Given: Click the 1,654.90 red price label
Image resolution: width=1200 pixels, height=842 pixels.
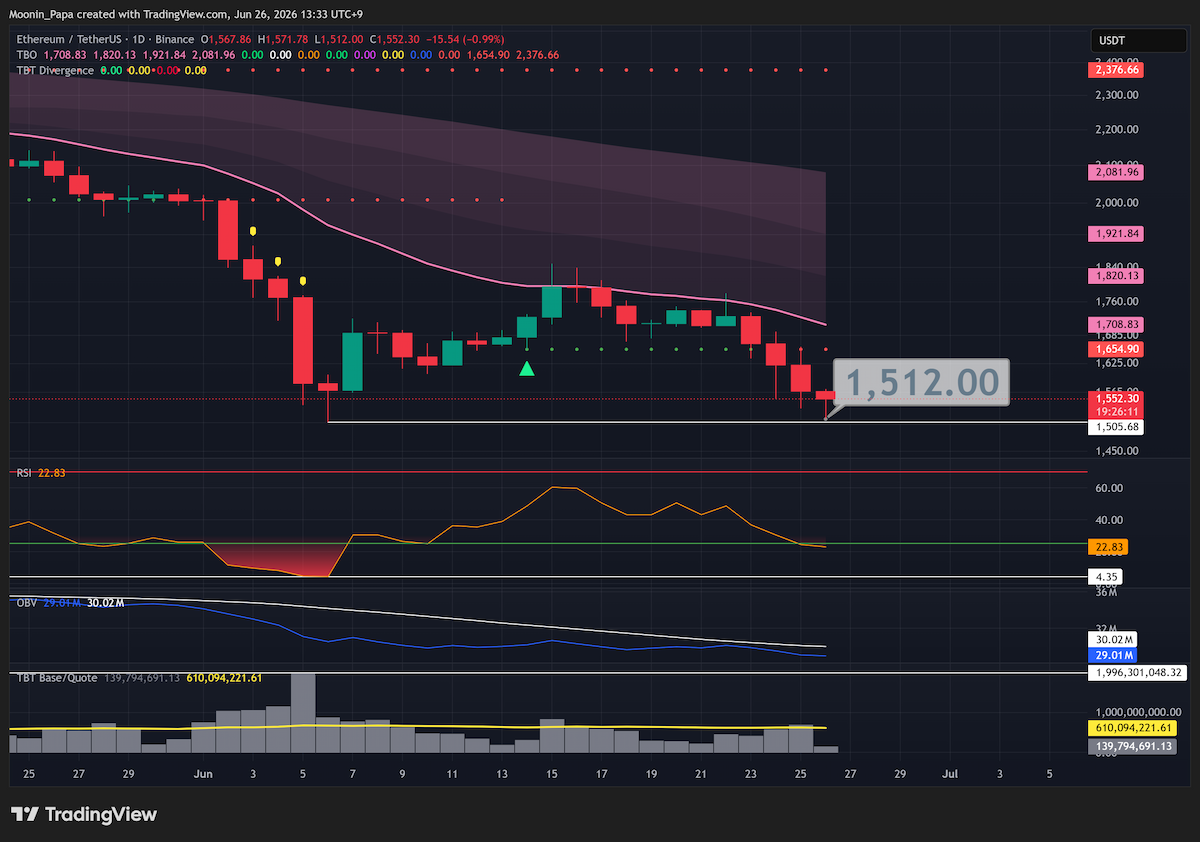Looking at the screenshot, I should coord(1118,349).
